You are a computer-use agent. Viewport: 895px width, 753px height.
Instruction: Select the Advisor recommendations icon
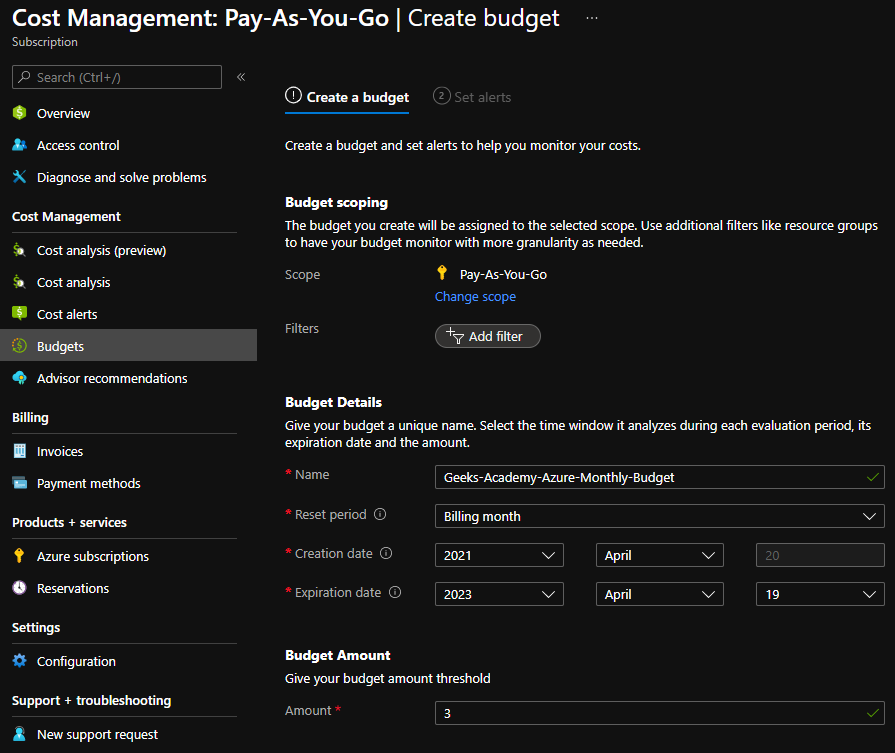pyautogui.click(x=20, y=378)
